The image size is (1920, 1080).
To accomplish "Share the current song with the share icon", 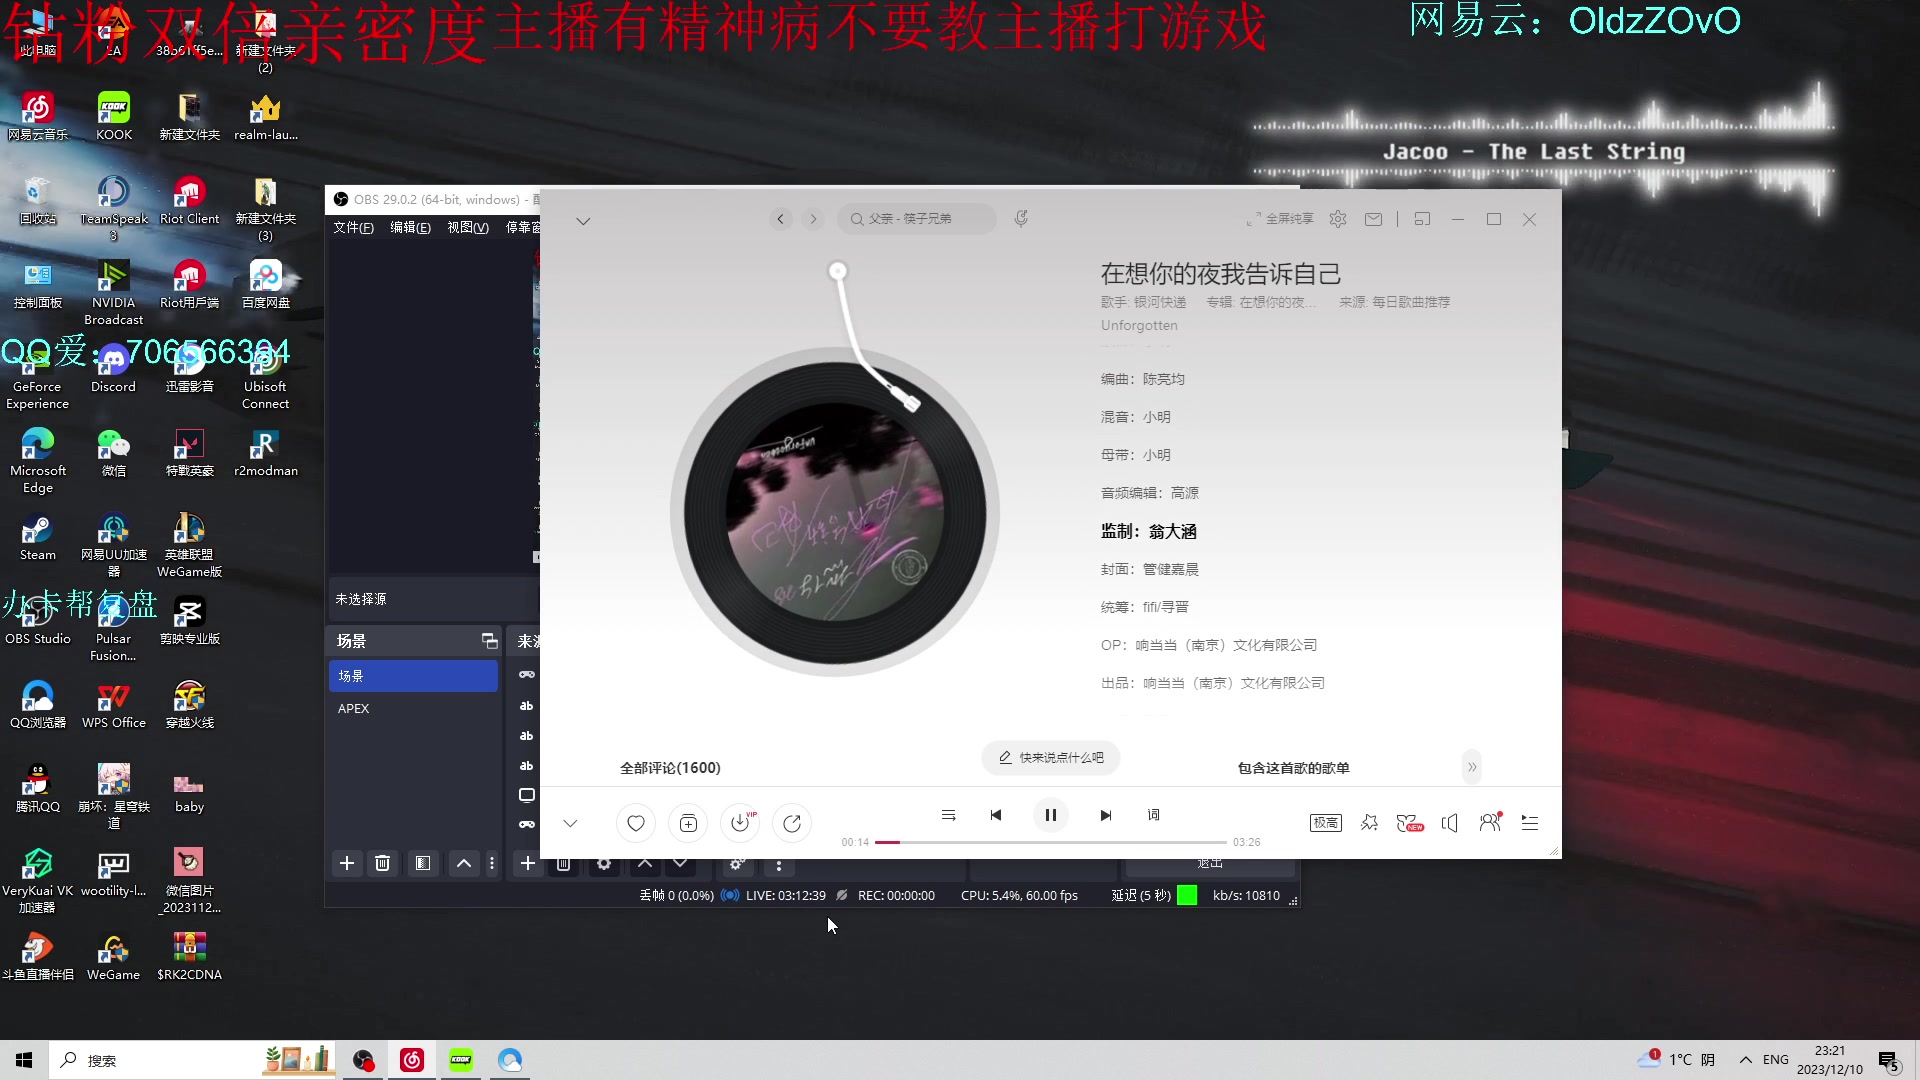I will point(792,823).
